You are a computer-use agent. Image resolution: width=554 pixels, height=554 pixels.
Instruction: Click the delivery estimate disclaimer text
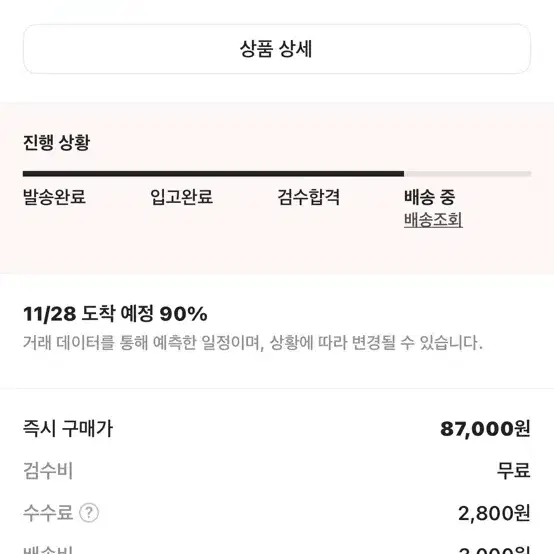point(253,342)
